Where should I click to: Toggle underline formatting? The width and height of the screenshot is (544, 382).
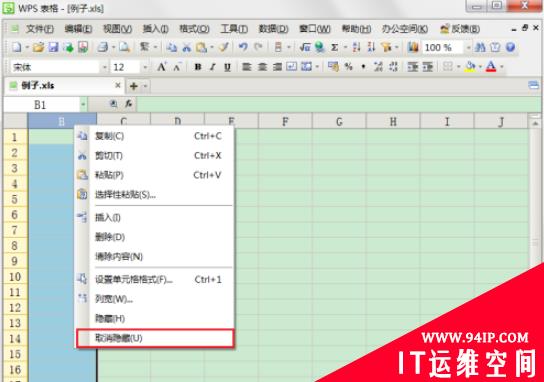tap(227, 67)
